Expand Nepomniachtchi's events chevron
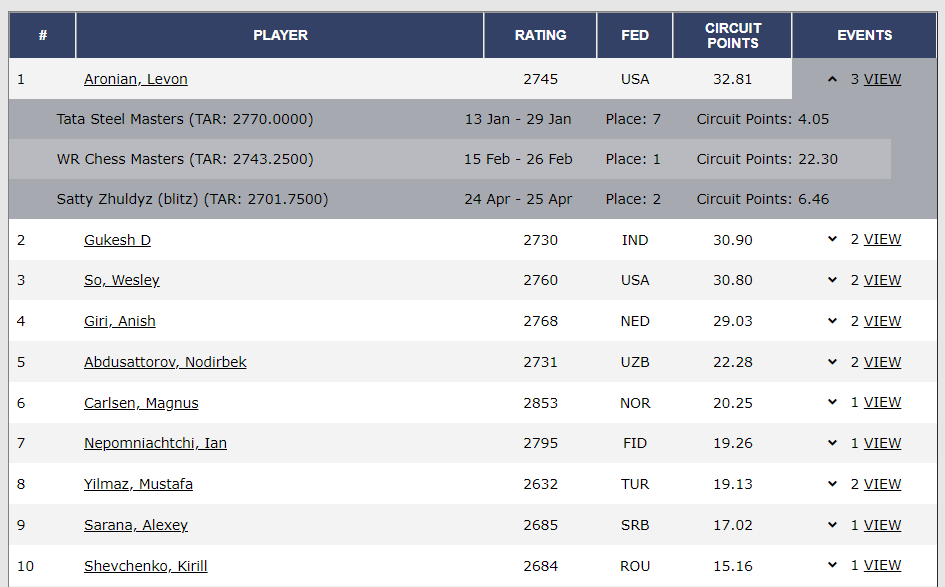 point(832,443)
